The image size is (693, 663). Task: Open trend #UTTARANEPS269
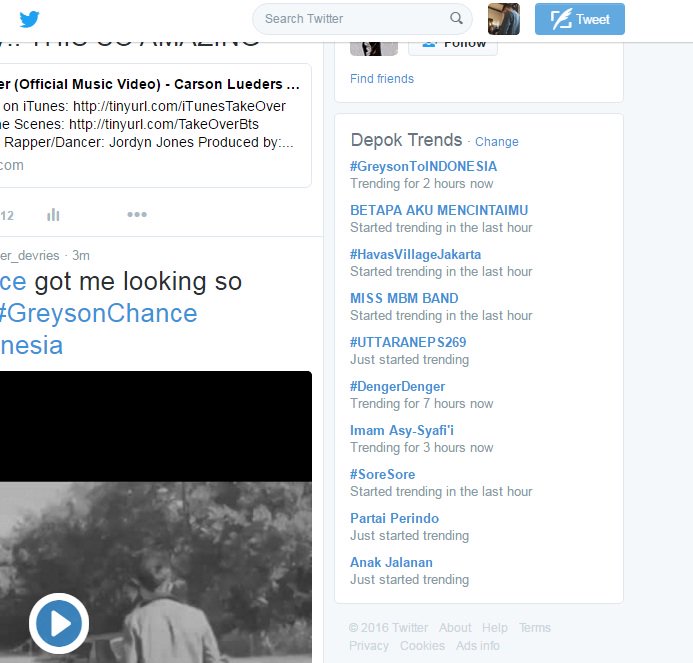click(x=408, y=342)
